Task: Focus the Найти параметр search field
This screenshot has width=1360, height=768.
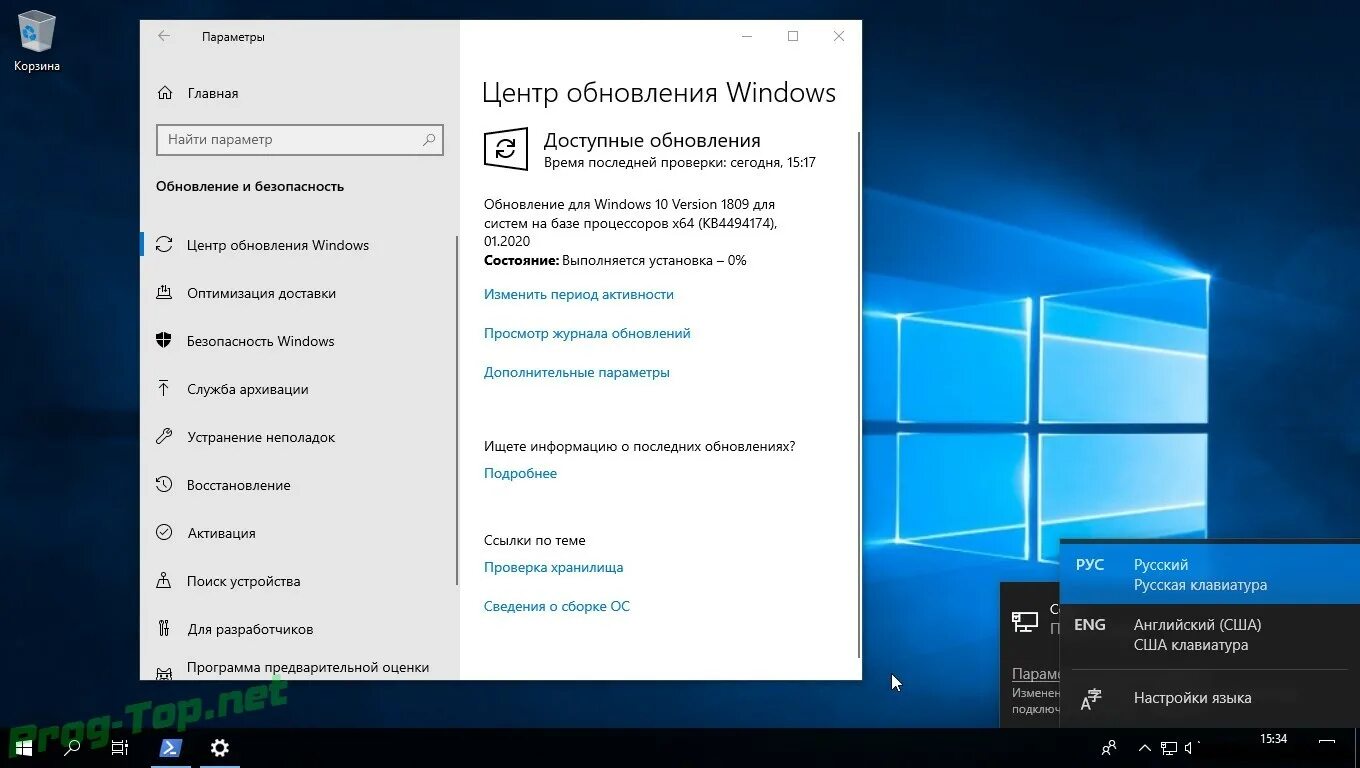Action: tap(300, 140)
